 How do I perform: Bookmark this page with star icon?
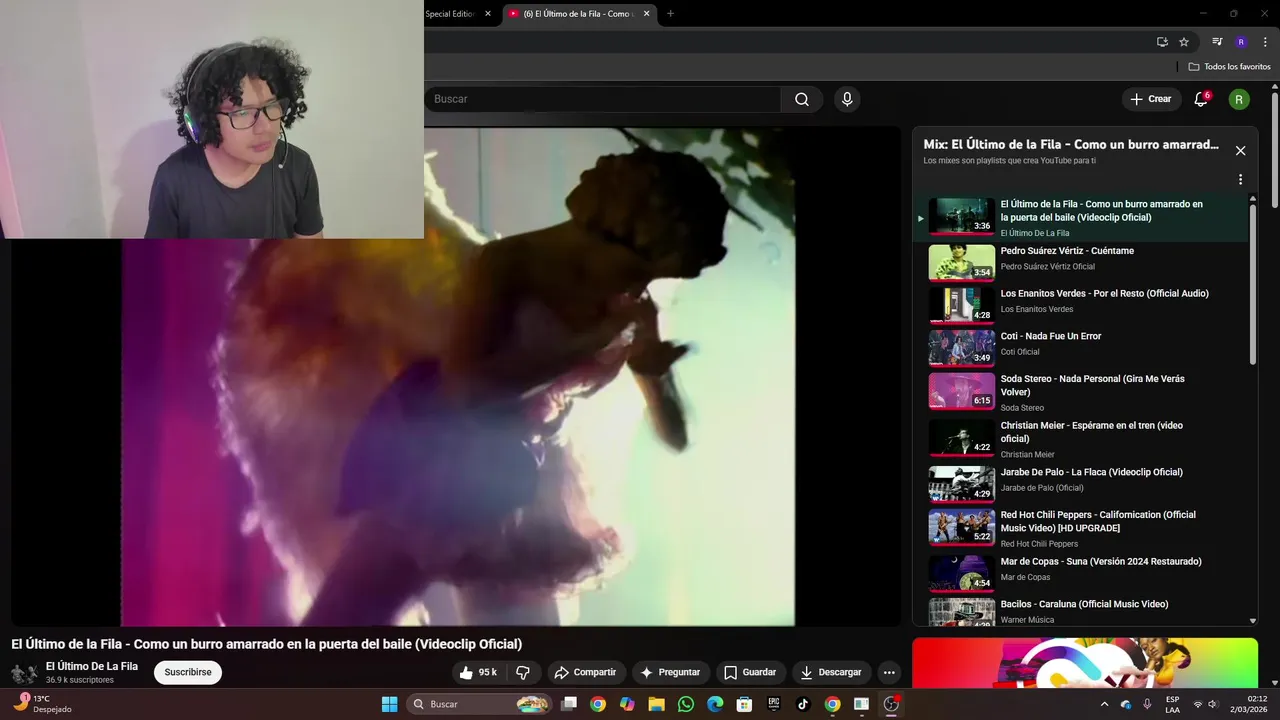(1184, 42)
